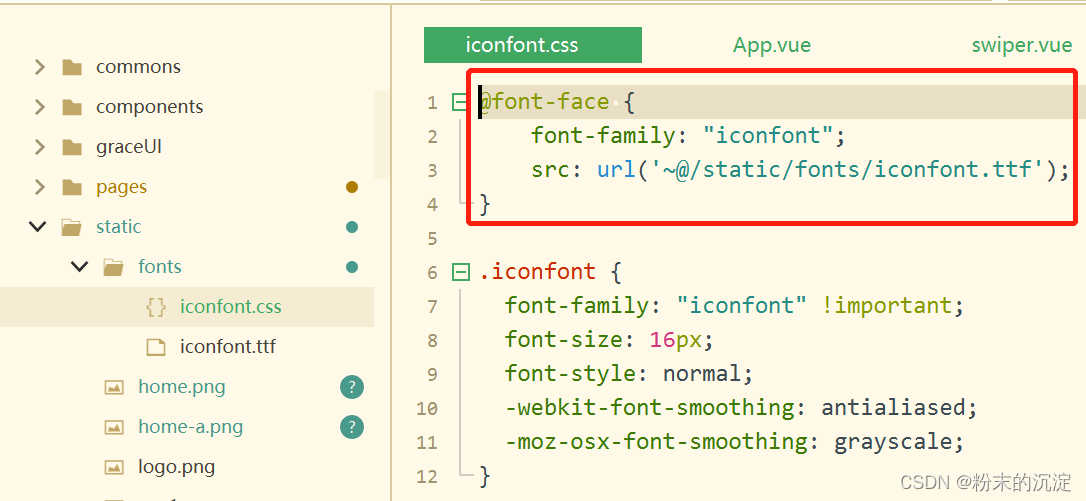This screenshot has width=1086, height=501.
Task: Open logo.png in the file tree
Action: click(177, 467)
